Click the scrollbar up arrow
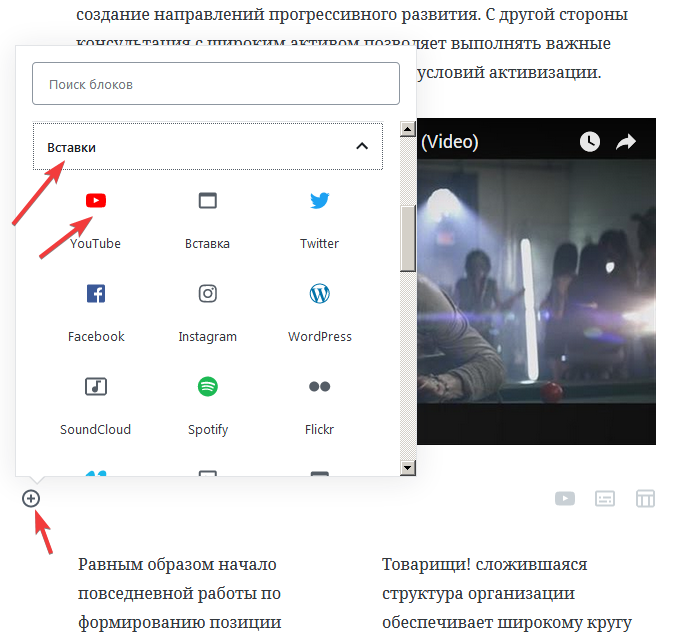The image size is (676, 640). coord(408,129)
